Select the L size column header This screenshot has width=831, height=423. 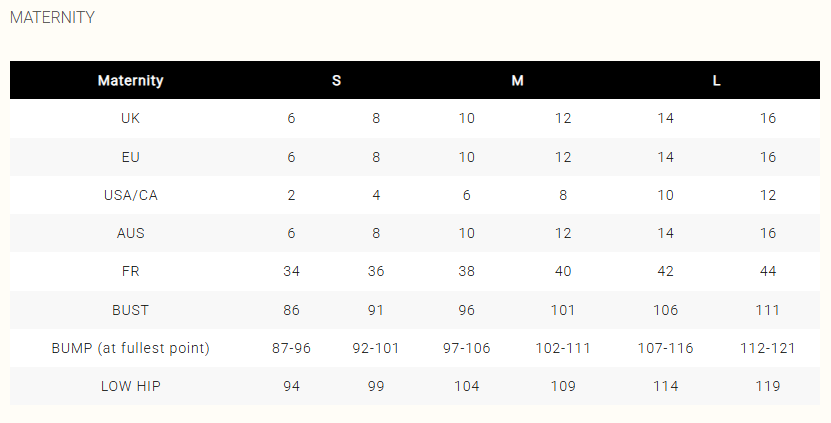tap(717, 80)
